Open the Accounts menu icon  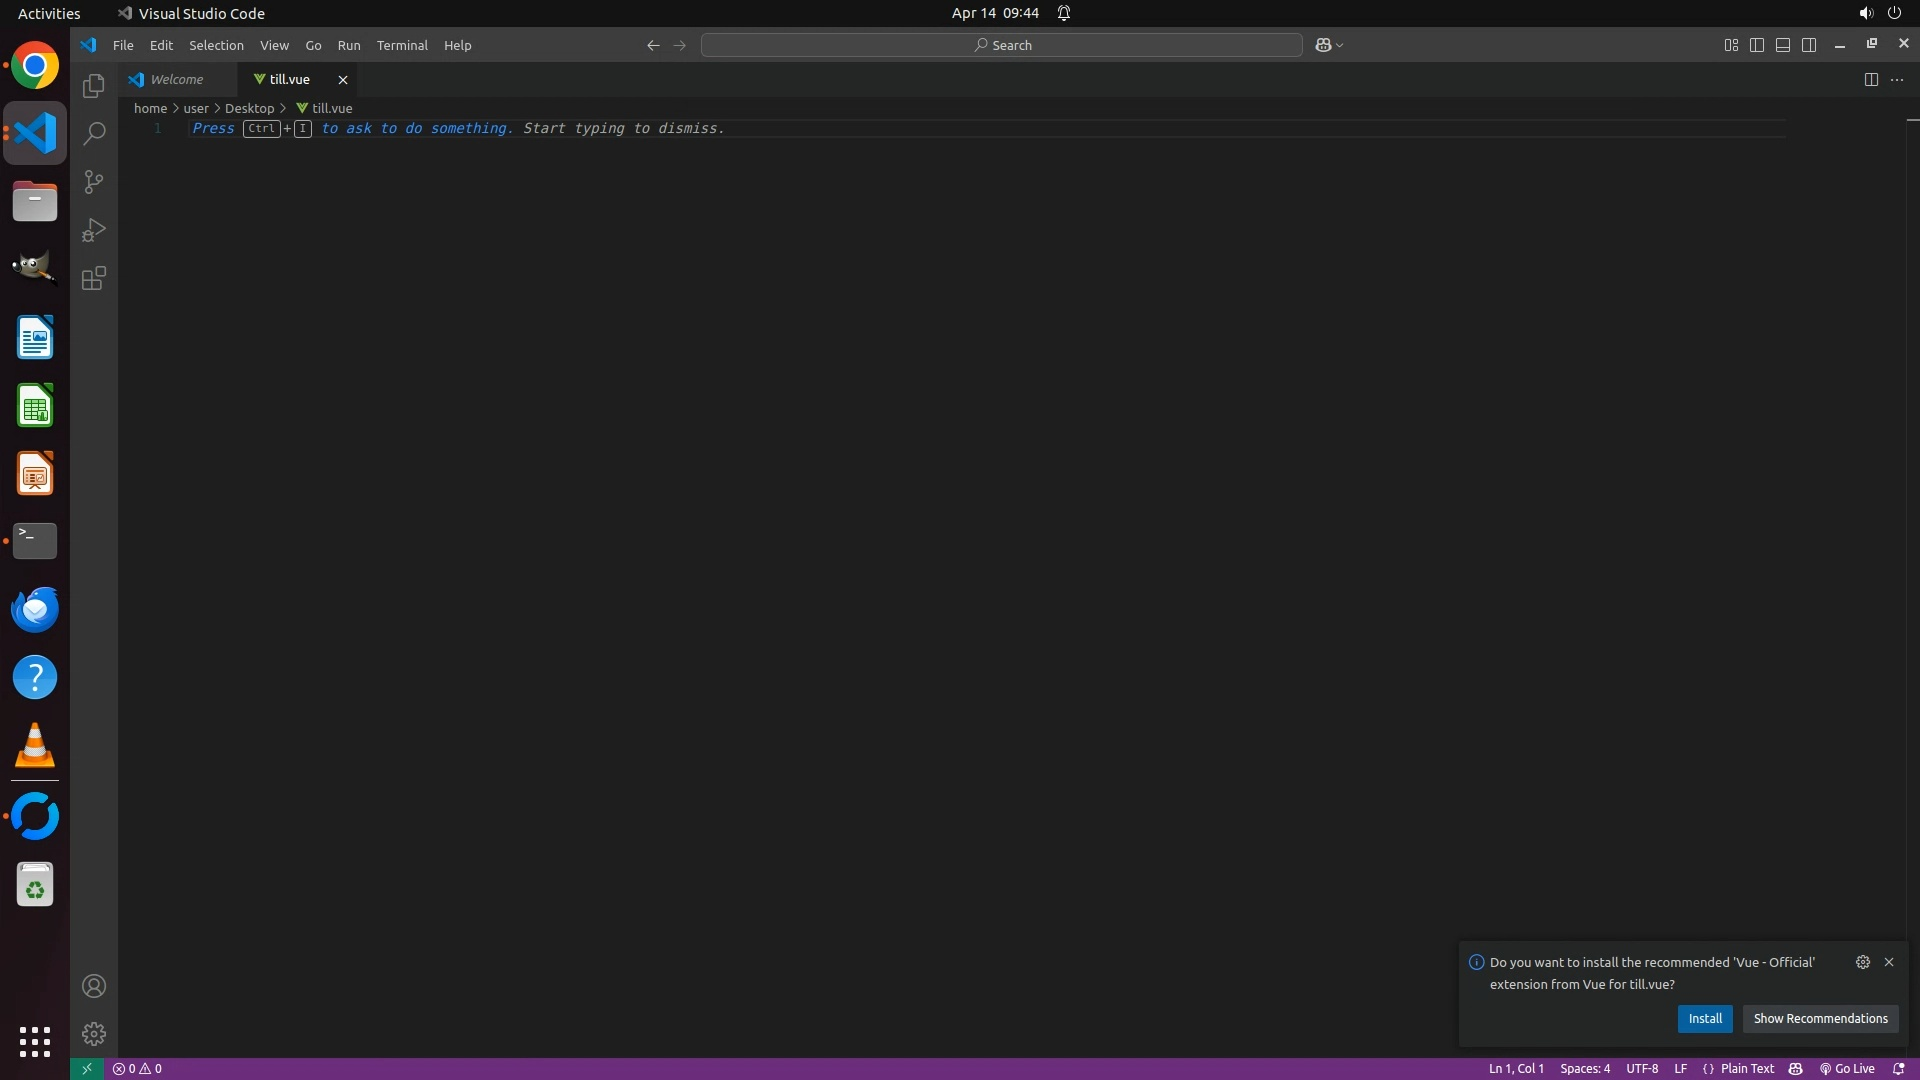93,986
